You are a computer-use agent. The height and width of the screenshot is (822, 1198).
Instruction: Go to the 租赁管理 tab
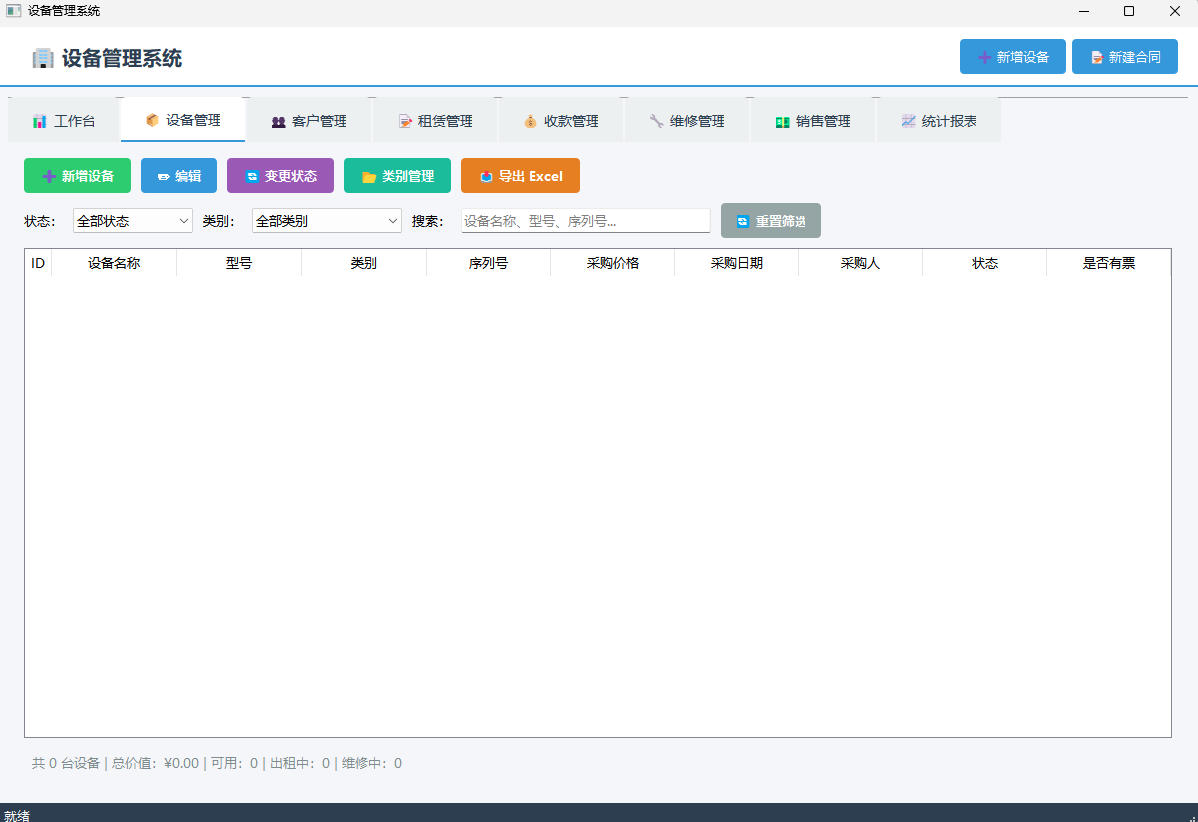click(x=434, y=121)
